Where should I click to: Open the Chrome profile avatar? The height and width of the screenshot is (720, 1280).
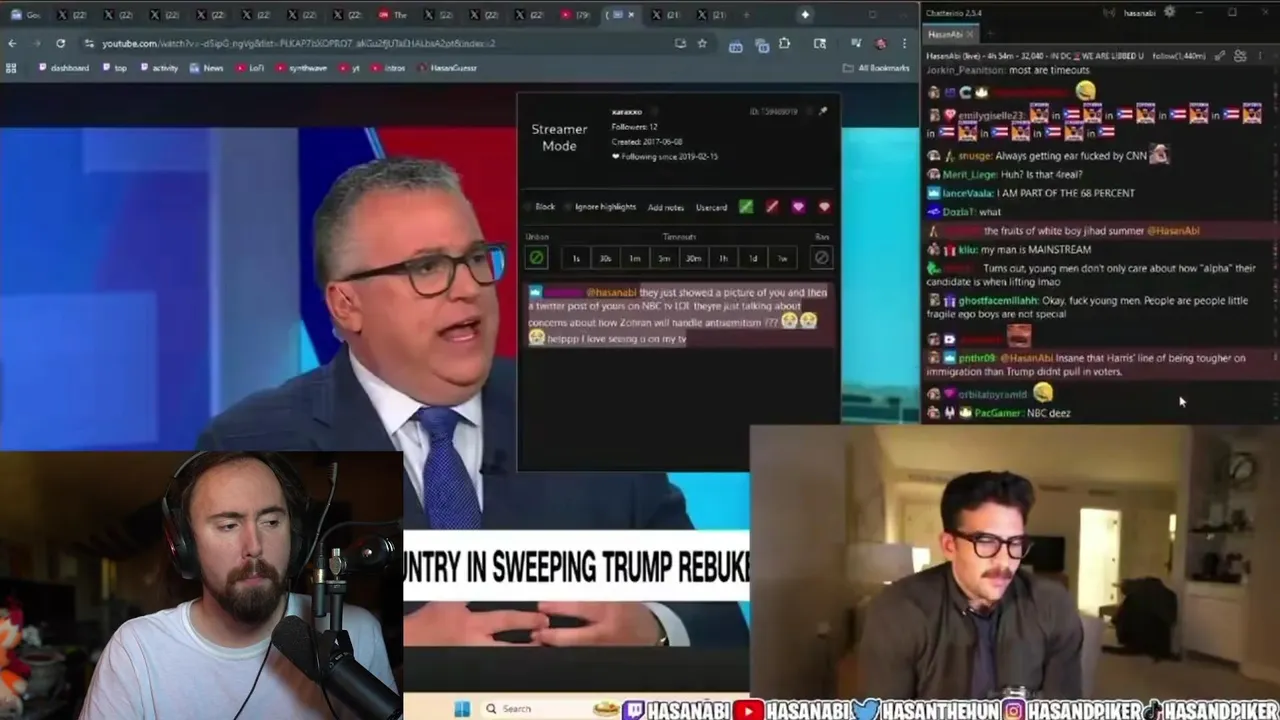tap(880, 43)
